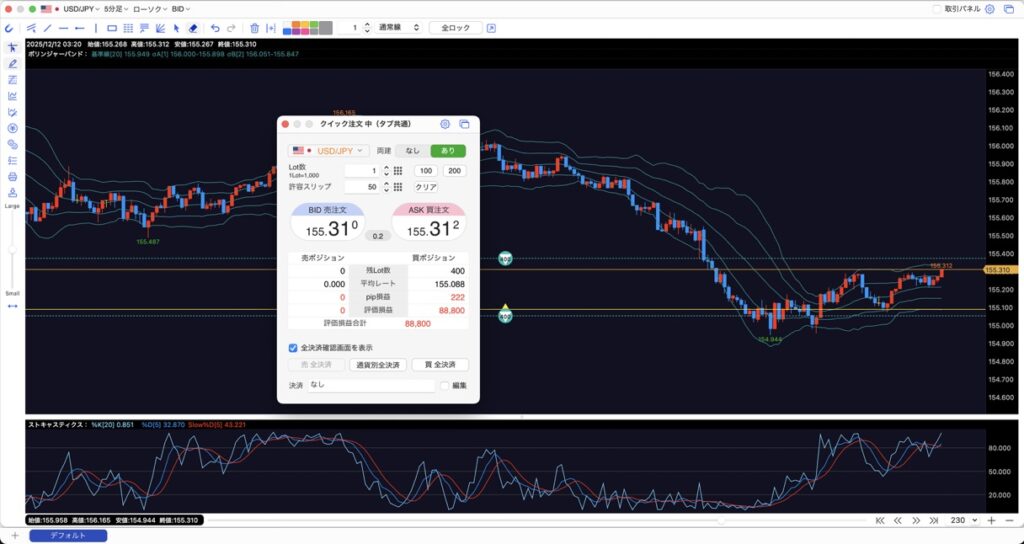
Task: Click the 決済 なし input field
Action: (370, 385)
